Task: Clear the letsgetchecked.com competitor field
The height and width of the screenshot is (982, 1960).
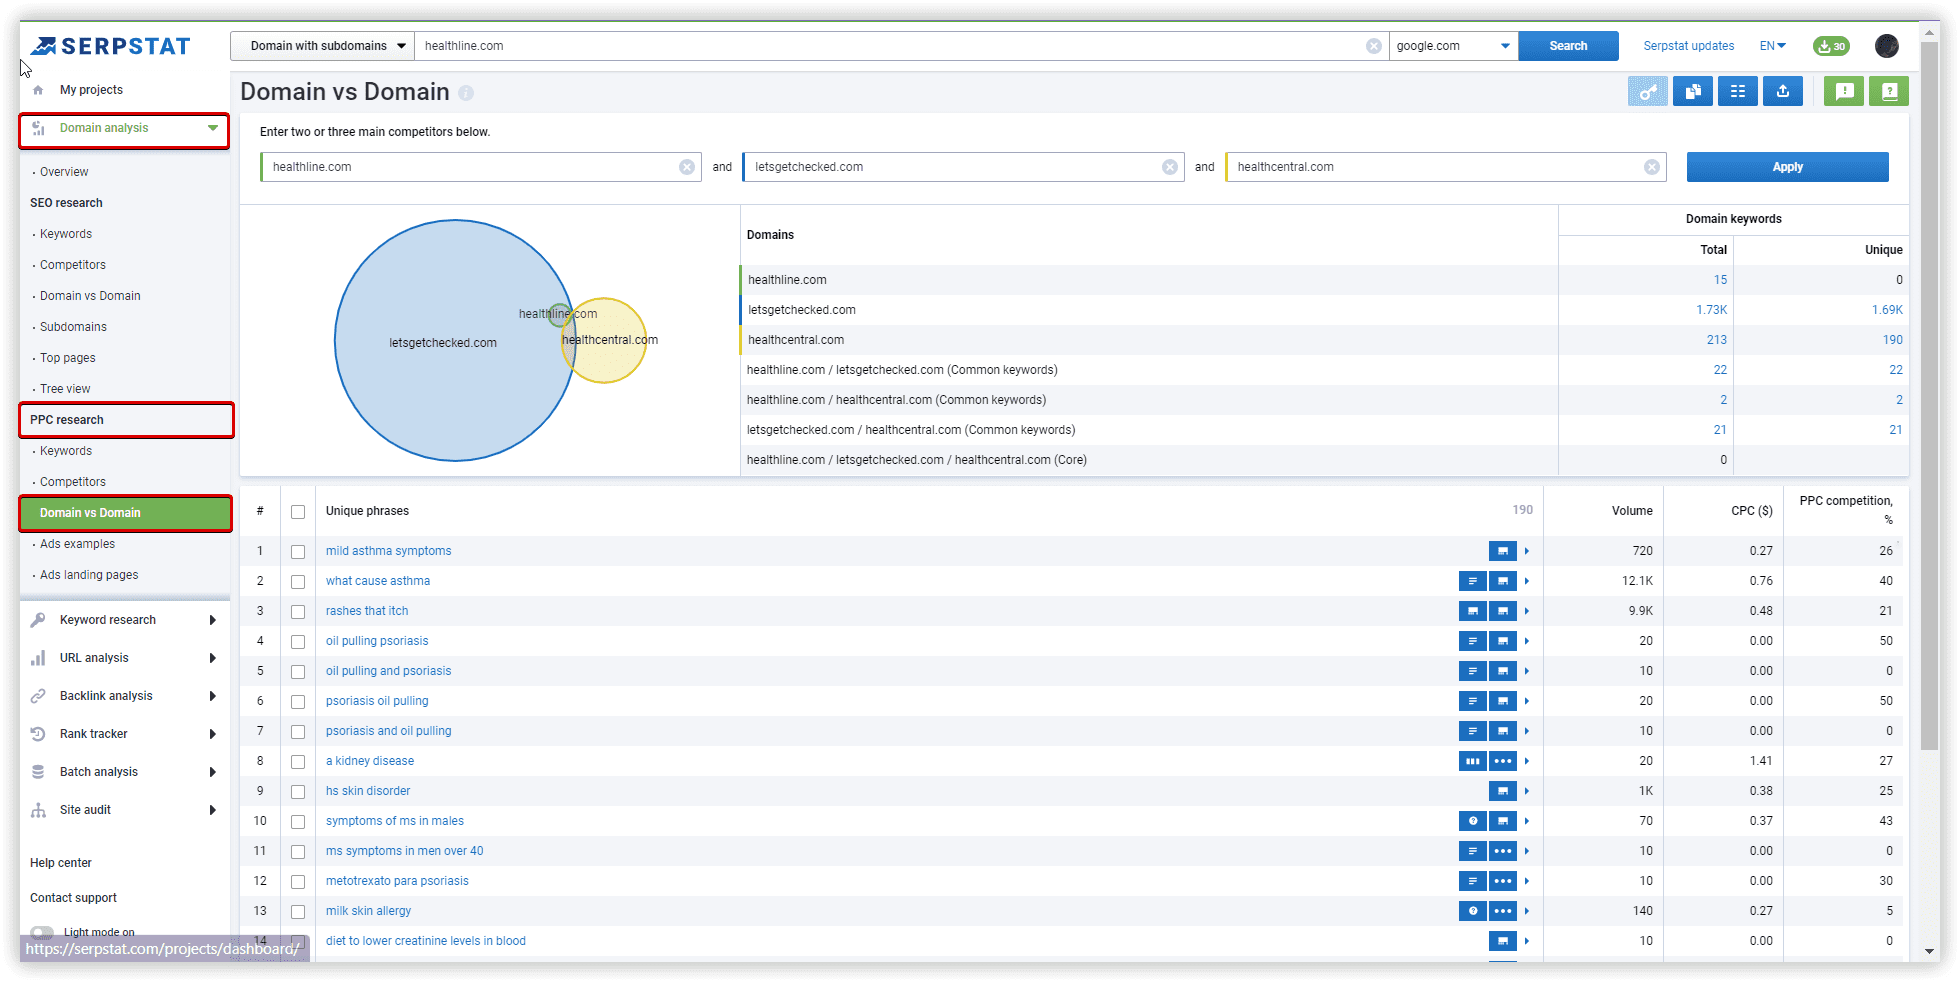Action: click(x=1170, y=167)
